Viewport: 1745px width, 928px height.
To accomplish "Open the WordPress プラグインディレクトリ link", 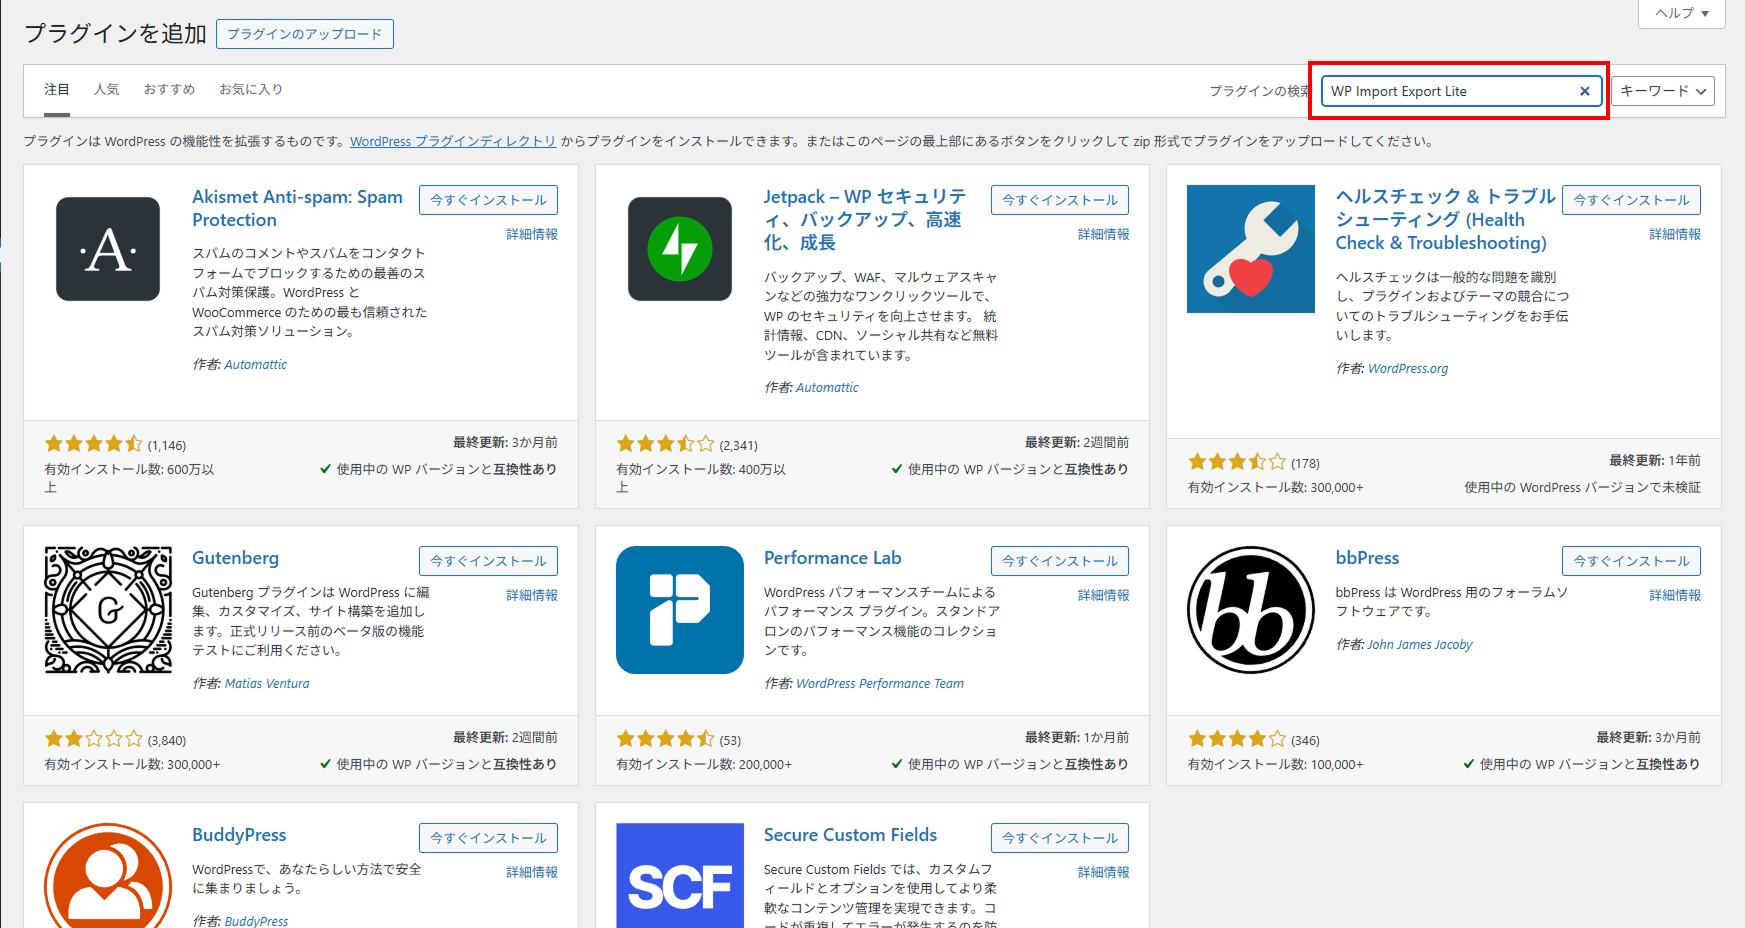I will (452, 141).
